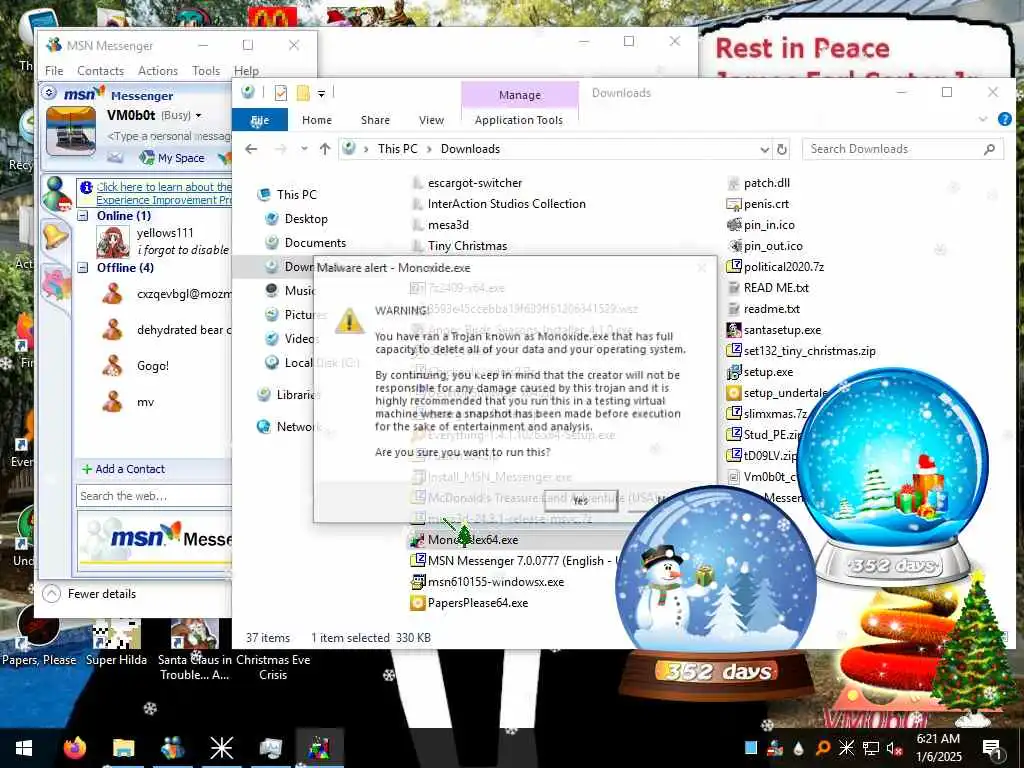
Task: Open Firefox from the taskbar
Action: (x=74, y=748)
